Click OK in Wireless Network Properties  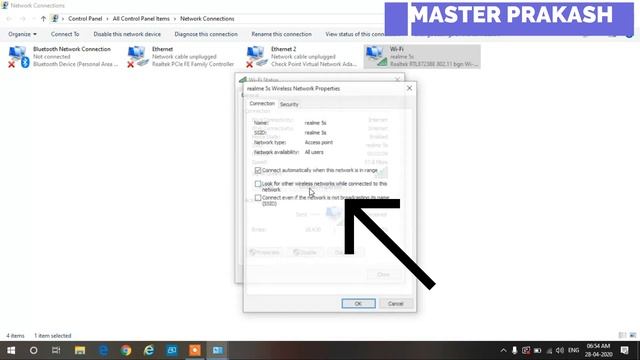[x=358, y=303]
